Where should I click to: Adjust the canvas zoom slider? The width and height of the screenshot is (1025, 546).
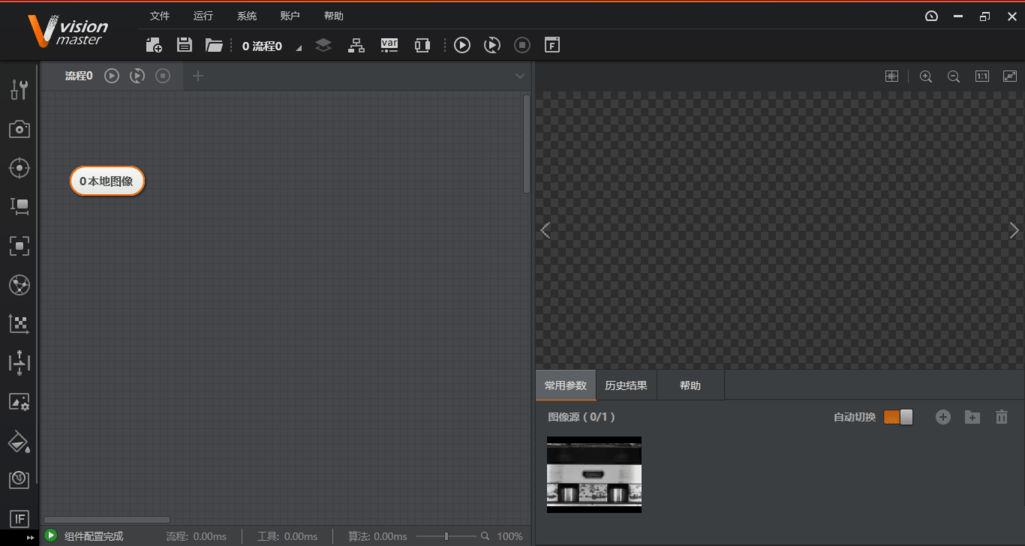[x=446, y=537]
